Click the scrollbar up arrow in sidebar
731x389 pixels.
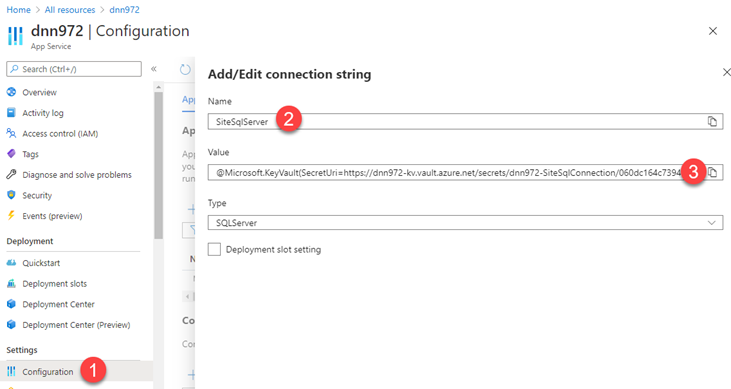(x=159, y=87)
